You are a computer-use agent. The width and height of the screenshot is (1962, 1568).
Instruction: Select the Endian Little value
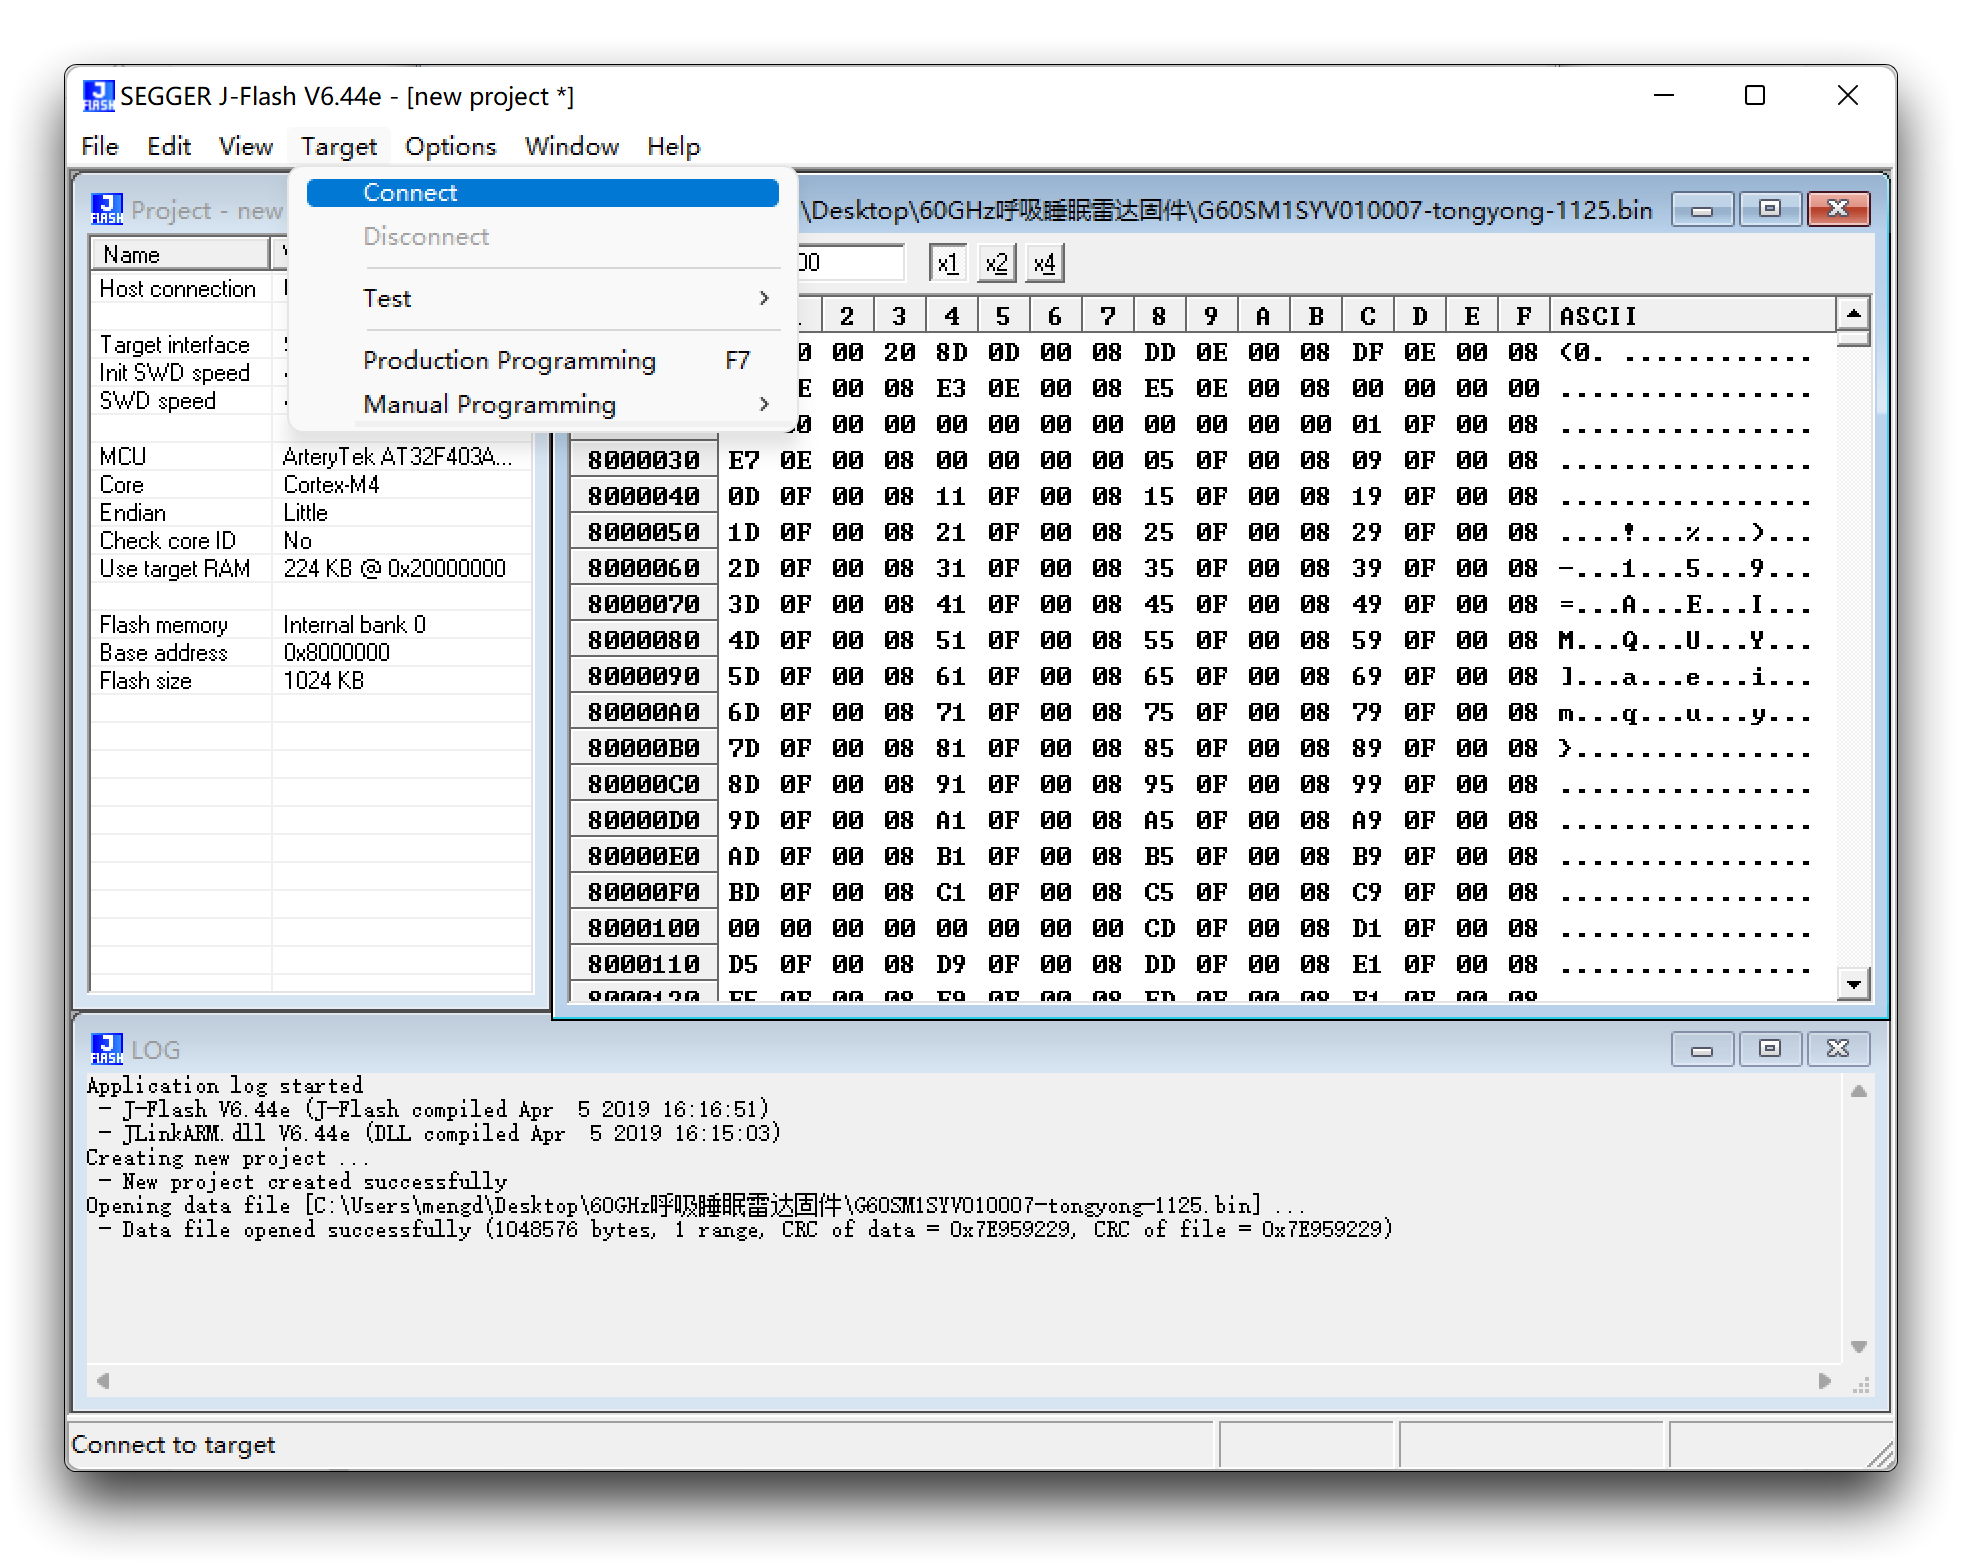[305, 513]
